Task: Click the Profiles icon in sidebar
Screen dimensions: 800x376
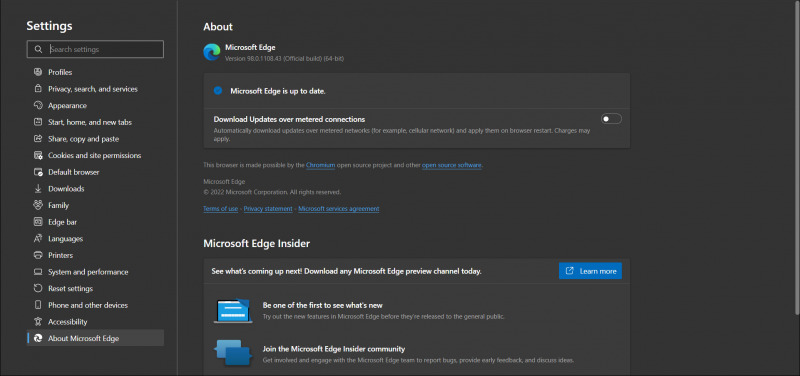Action: point(38,72)
